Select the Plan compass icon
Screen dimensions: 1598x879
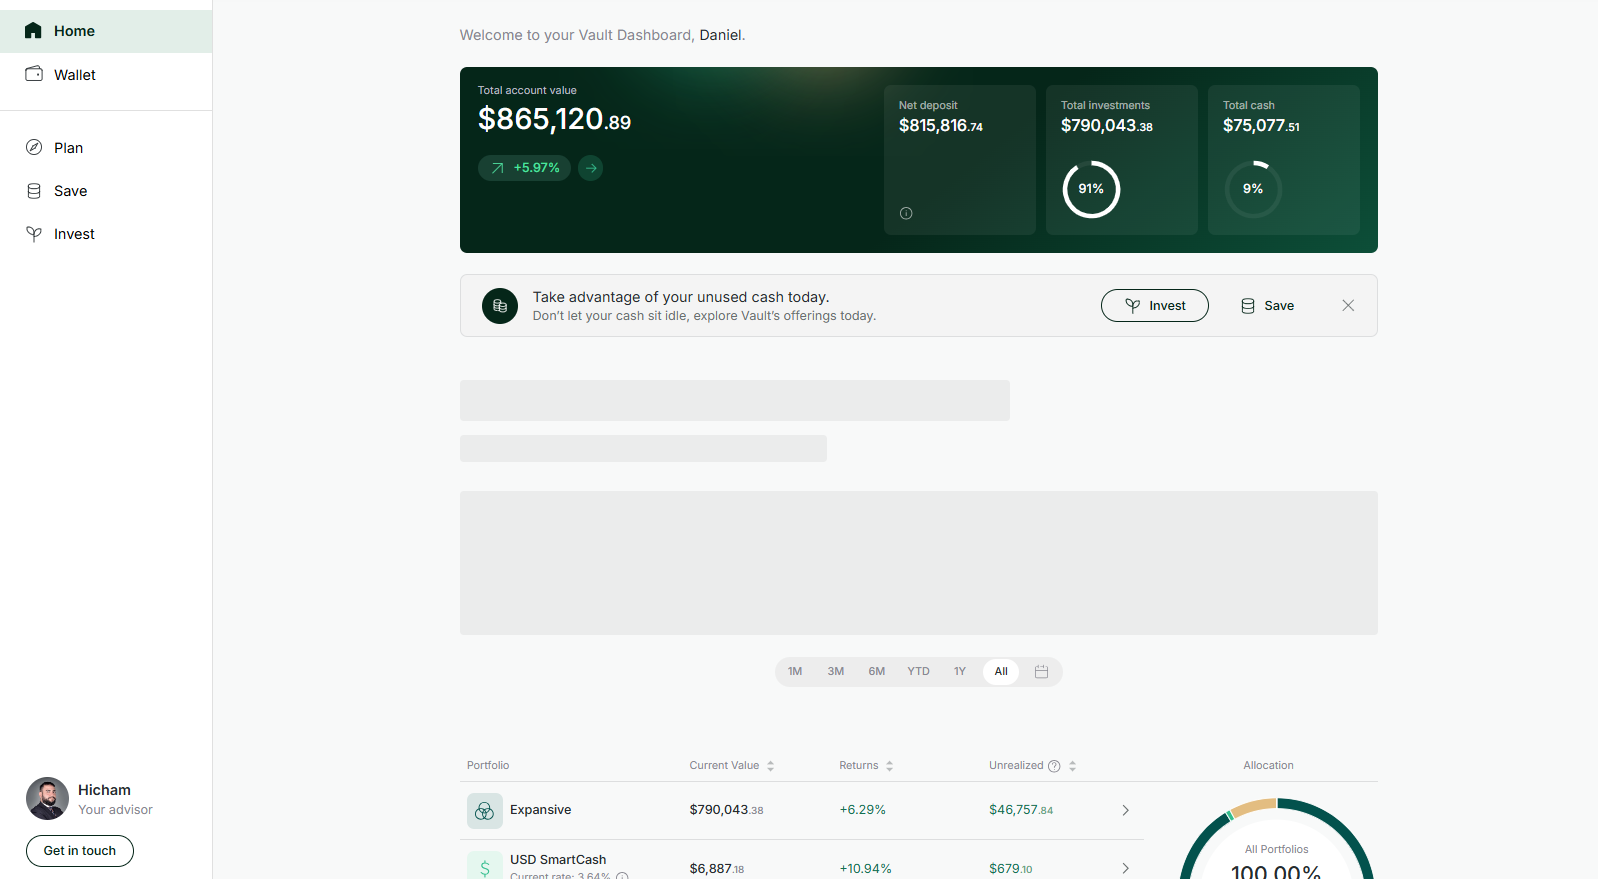pyautogui.click(x=34, y=147)
